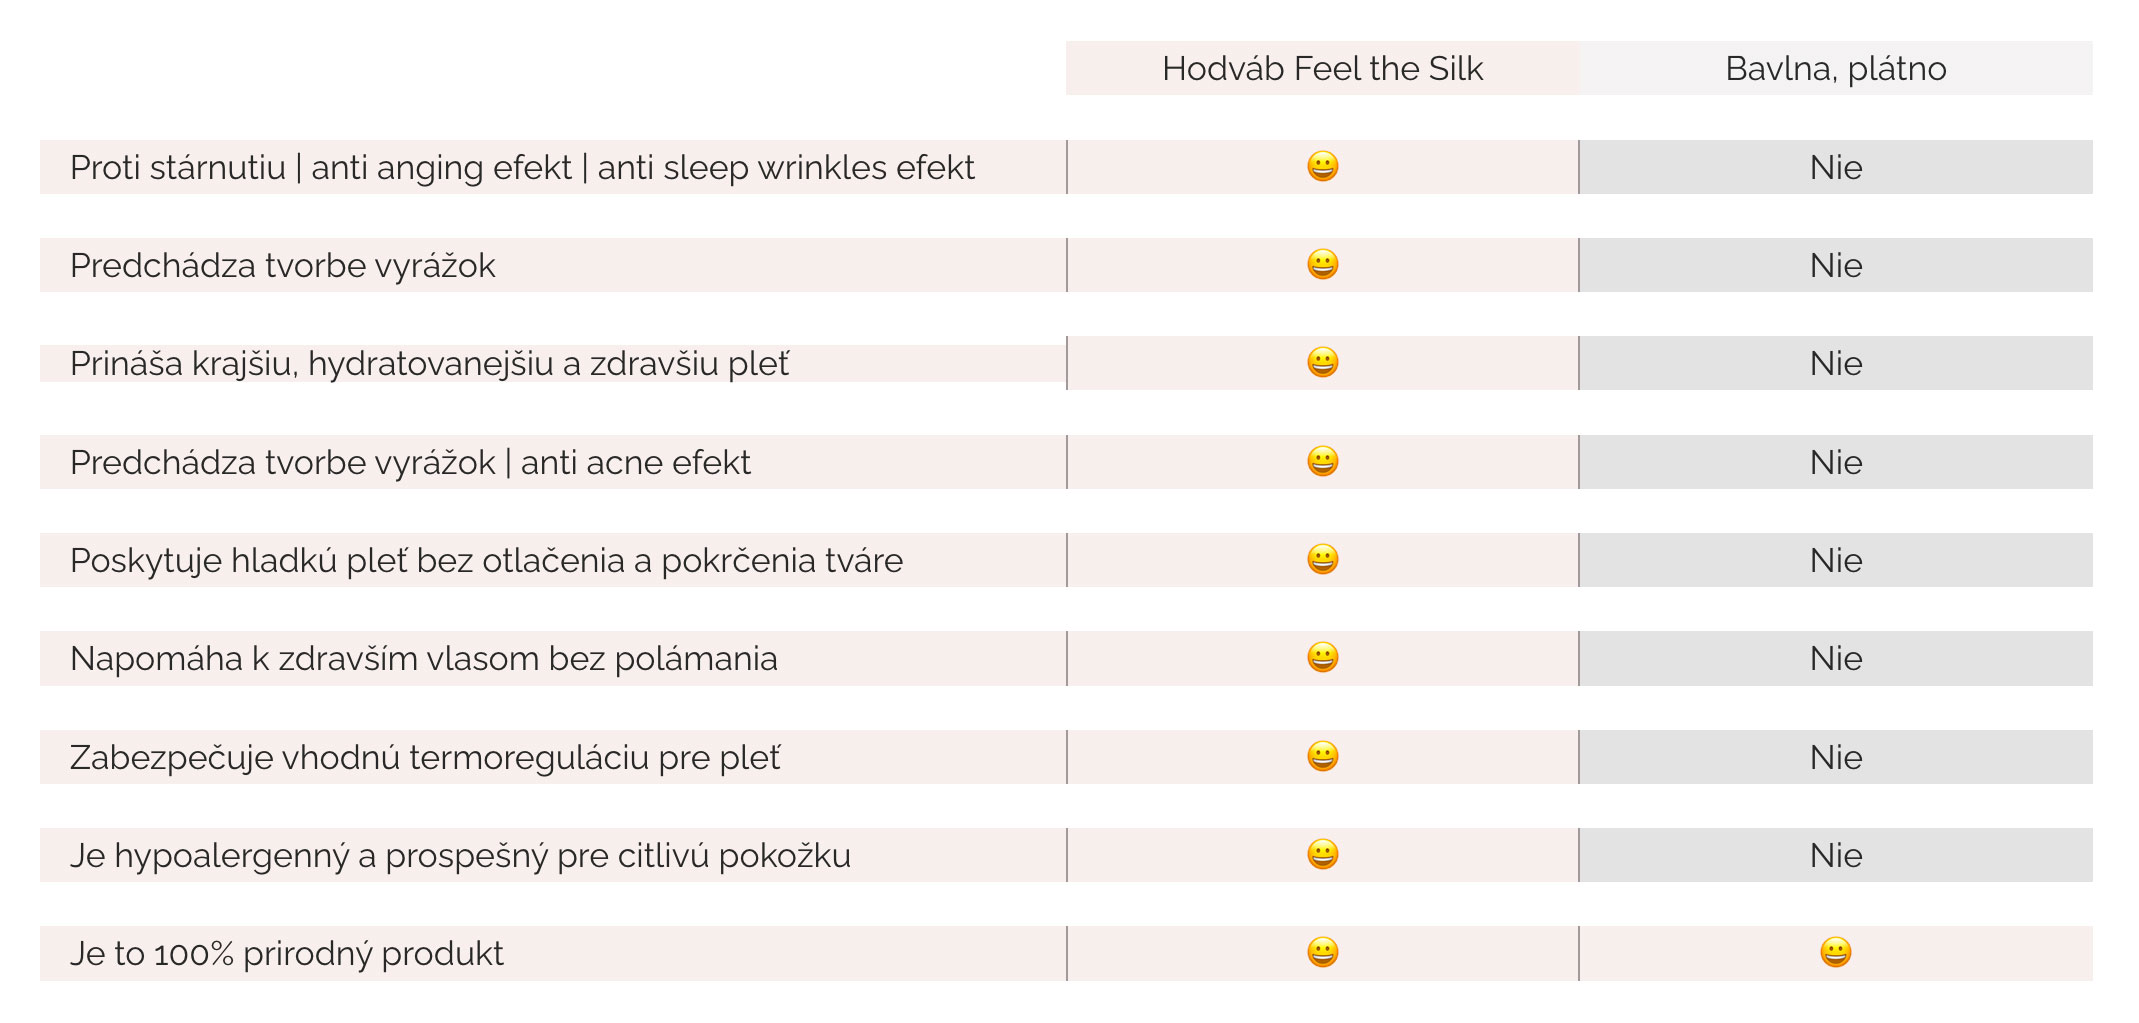
Task: Click the smiley in the anti acne efekt row
Action: (x=1322, y=461)
